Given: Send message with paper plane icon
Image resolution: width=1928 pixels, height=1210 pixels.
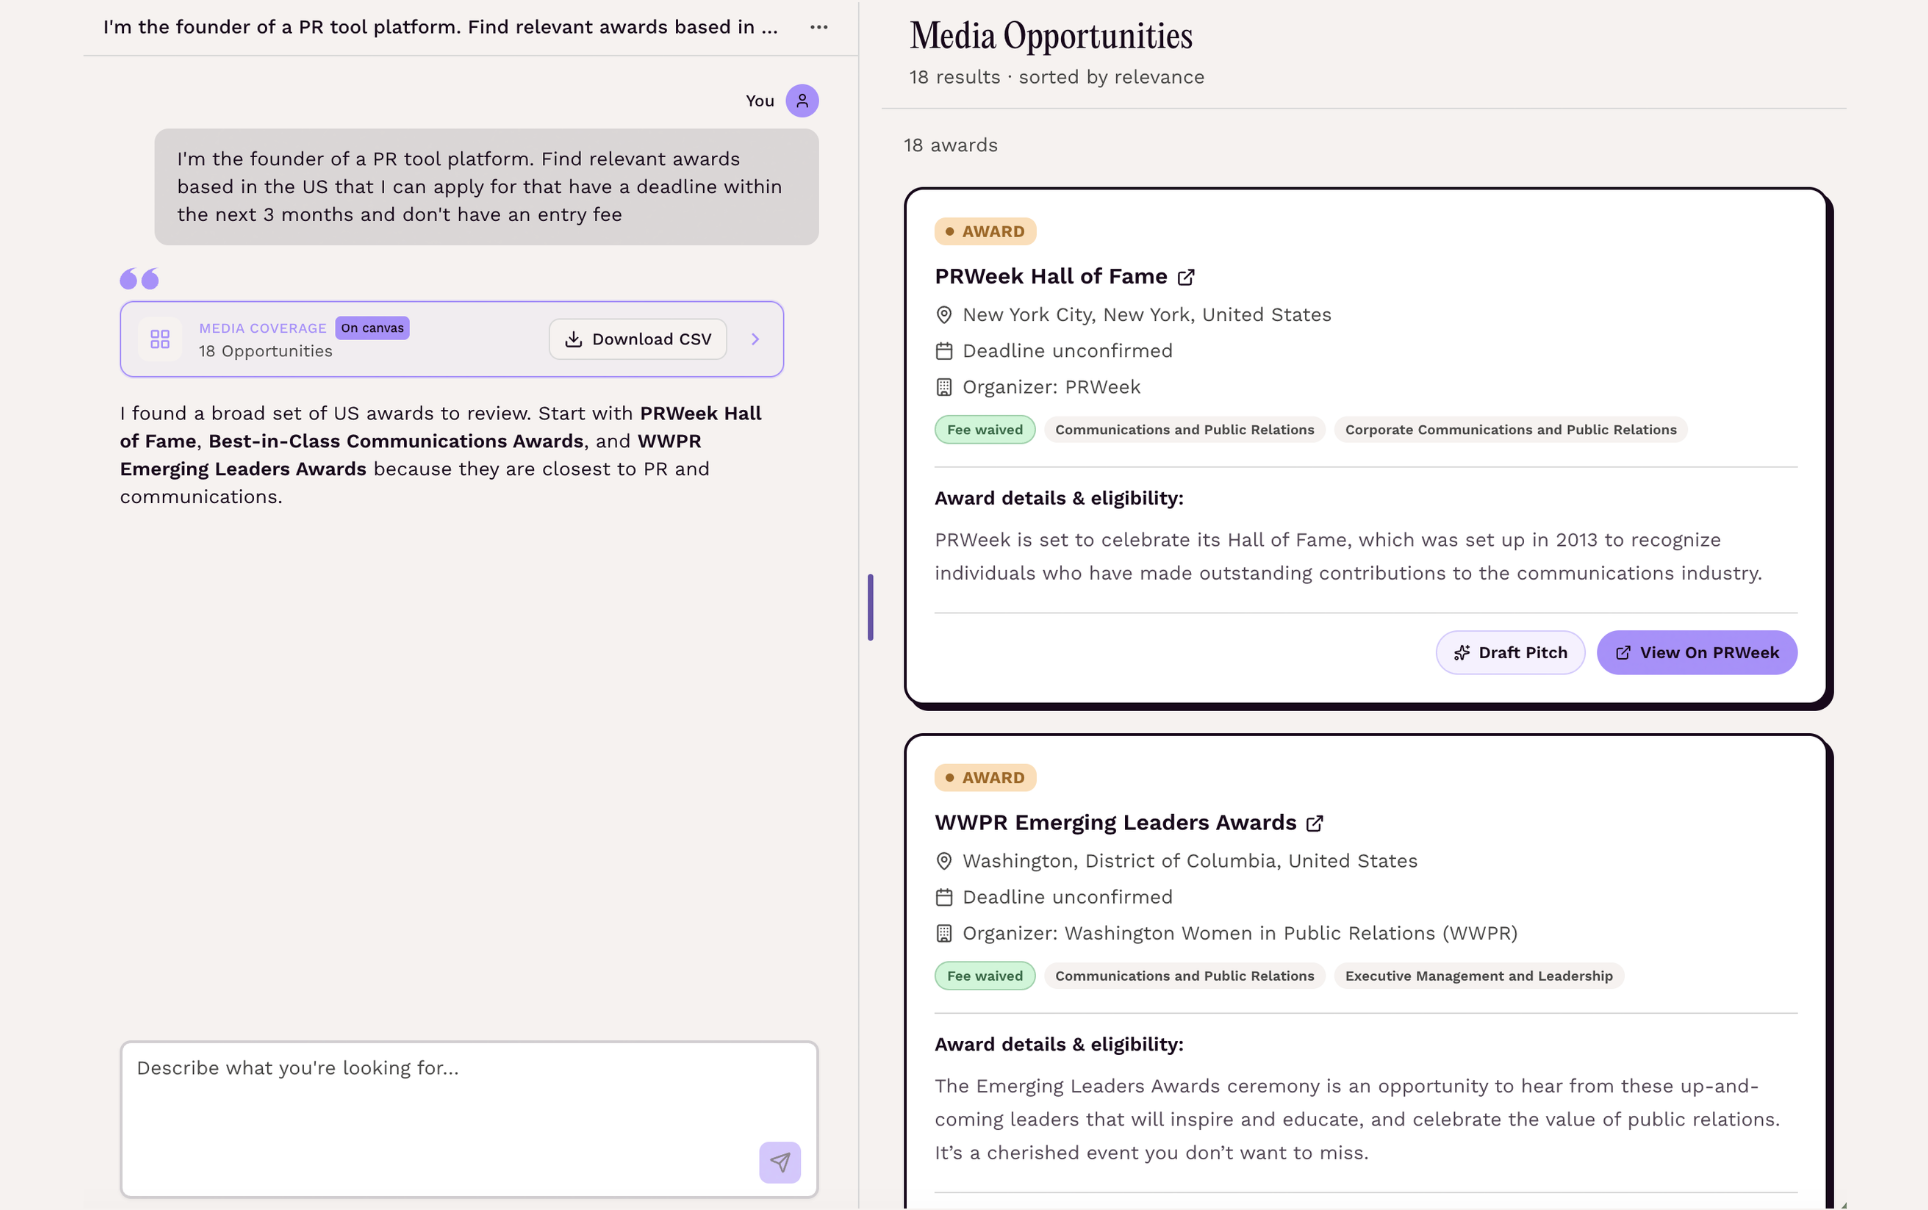Looking at the screenshot, I should coord(779,1162).
